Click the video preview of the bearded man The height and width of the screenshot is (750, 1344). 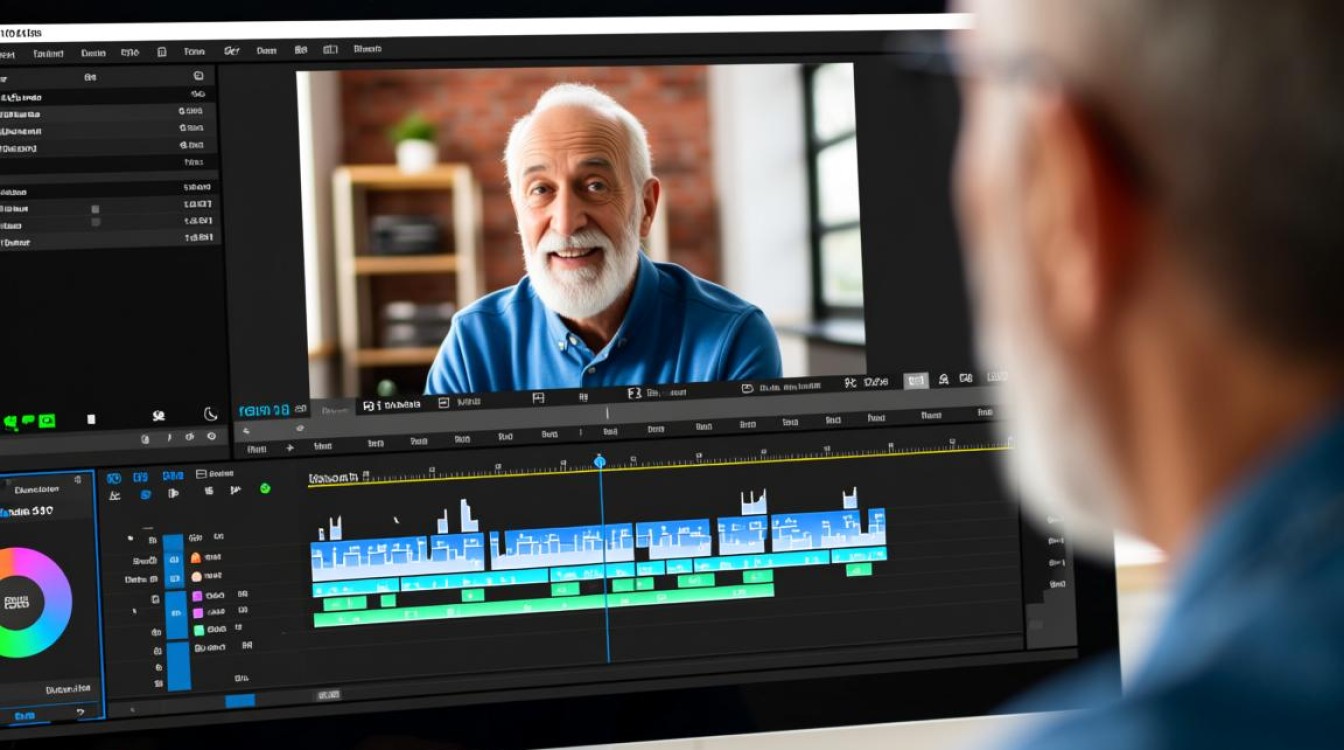pos(580,228)
